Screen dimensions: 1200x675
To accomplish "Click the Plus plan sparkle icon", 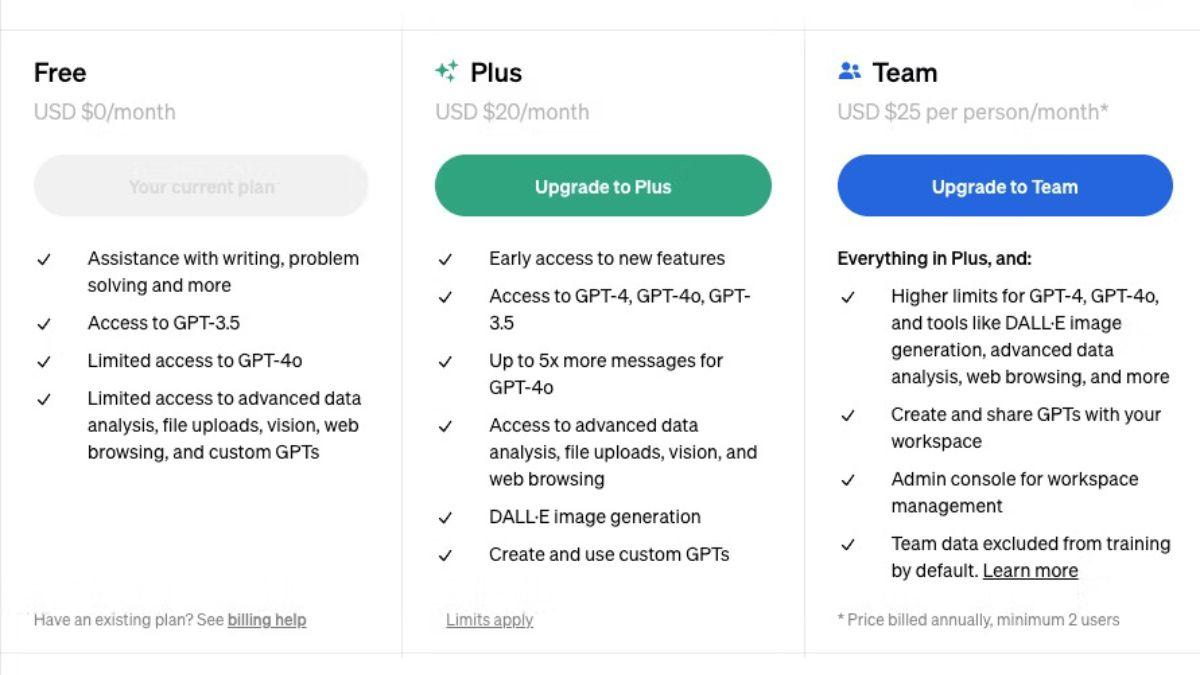I will coord(446,71).
